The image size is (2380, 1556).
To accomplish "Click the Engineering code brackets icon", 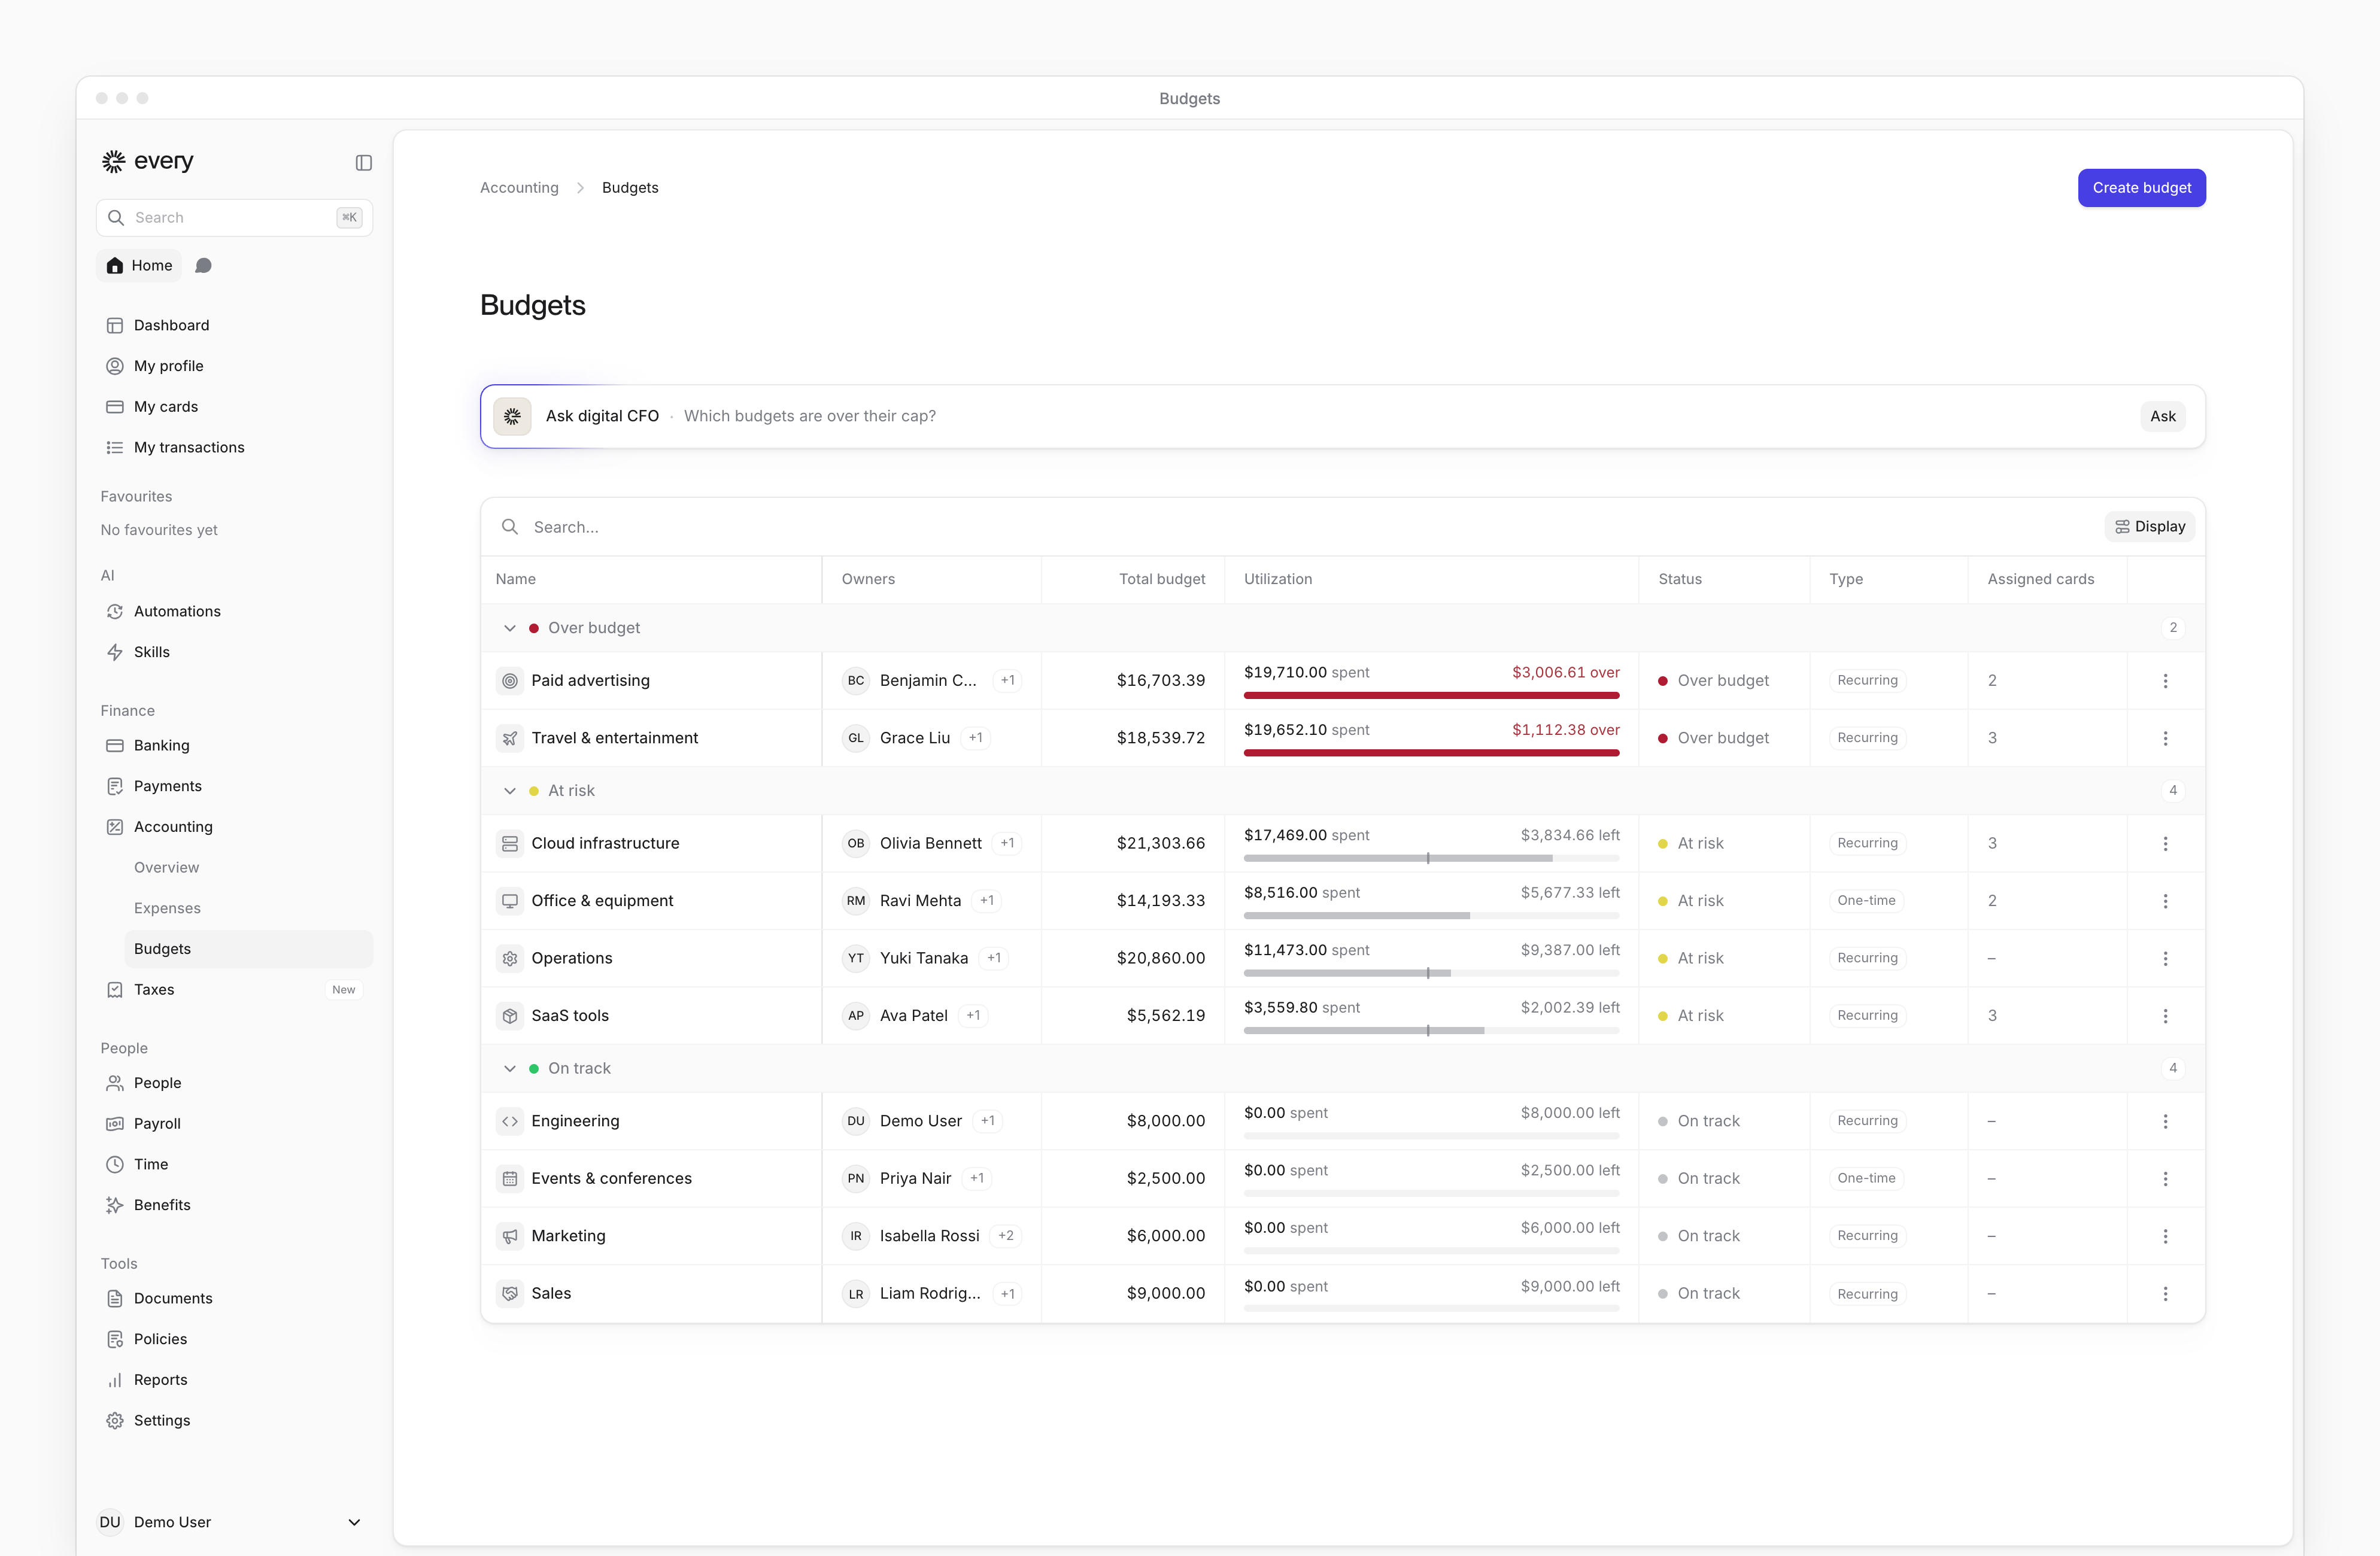I will 510,1121.
